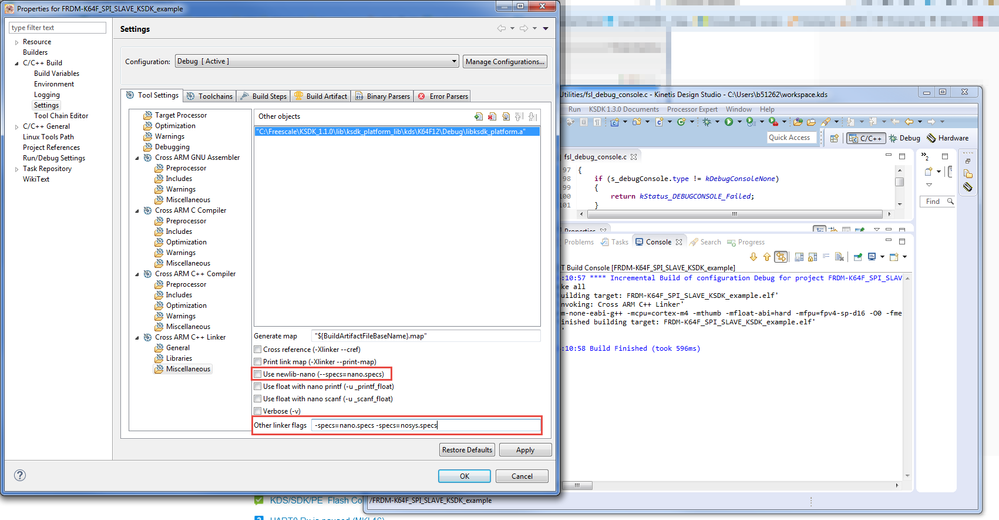Check Use newlib-nano (--specs=nano.specs)
The width and height of the screenshot is (999, 520).
point(257,374)
